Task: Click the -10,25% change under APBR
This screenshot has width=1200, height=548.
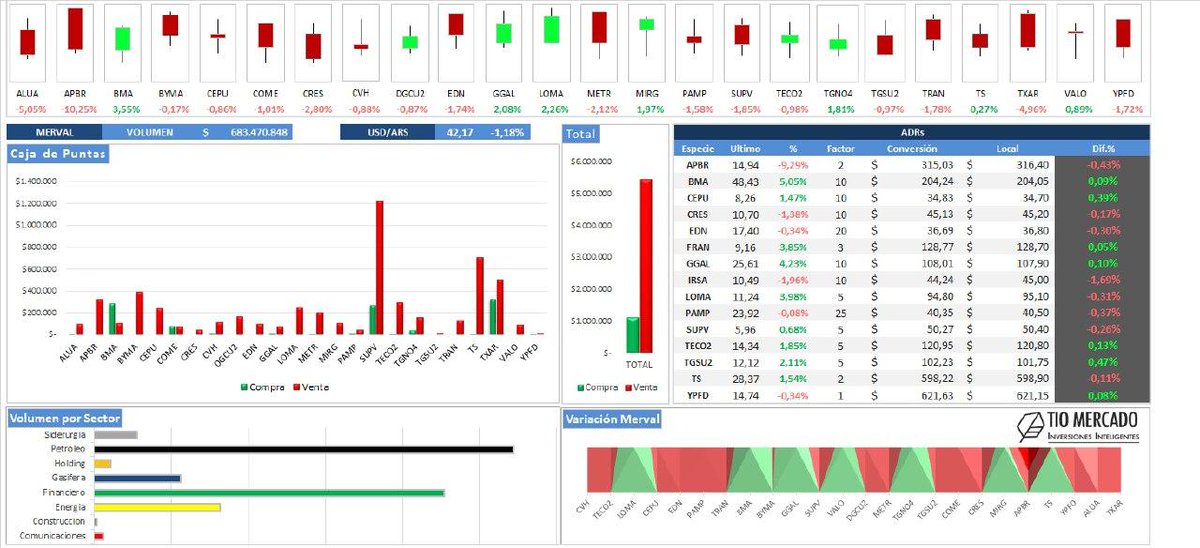Action: (x=80, y=108)
